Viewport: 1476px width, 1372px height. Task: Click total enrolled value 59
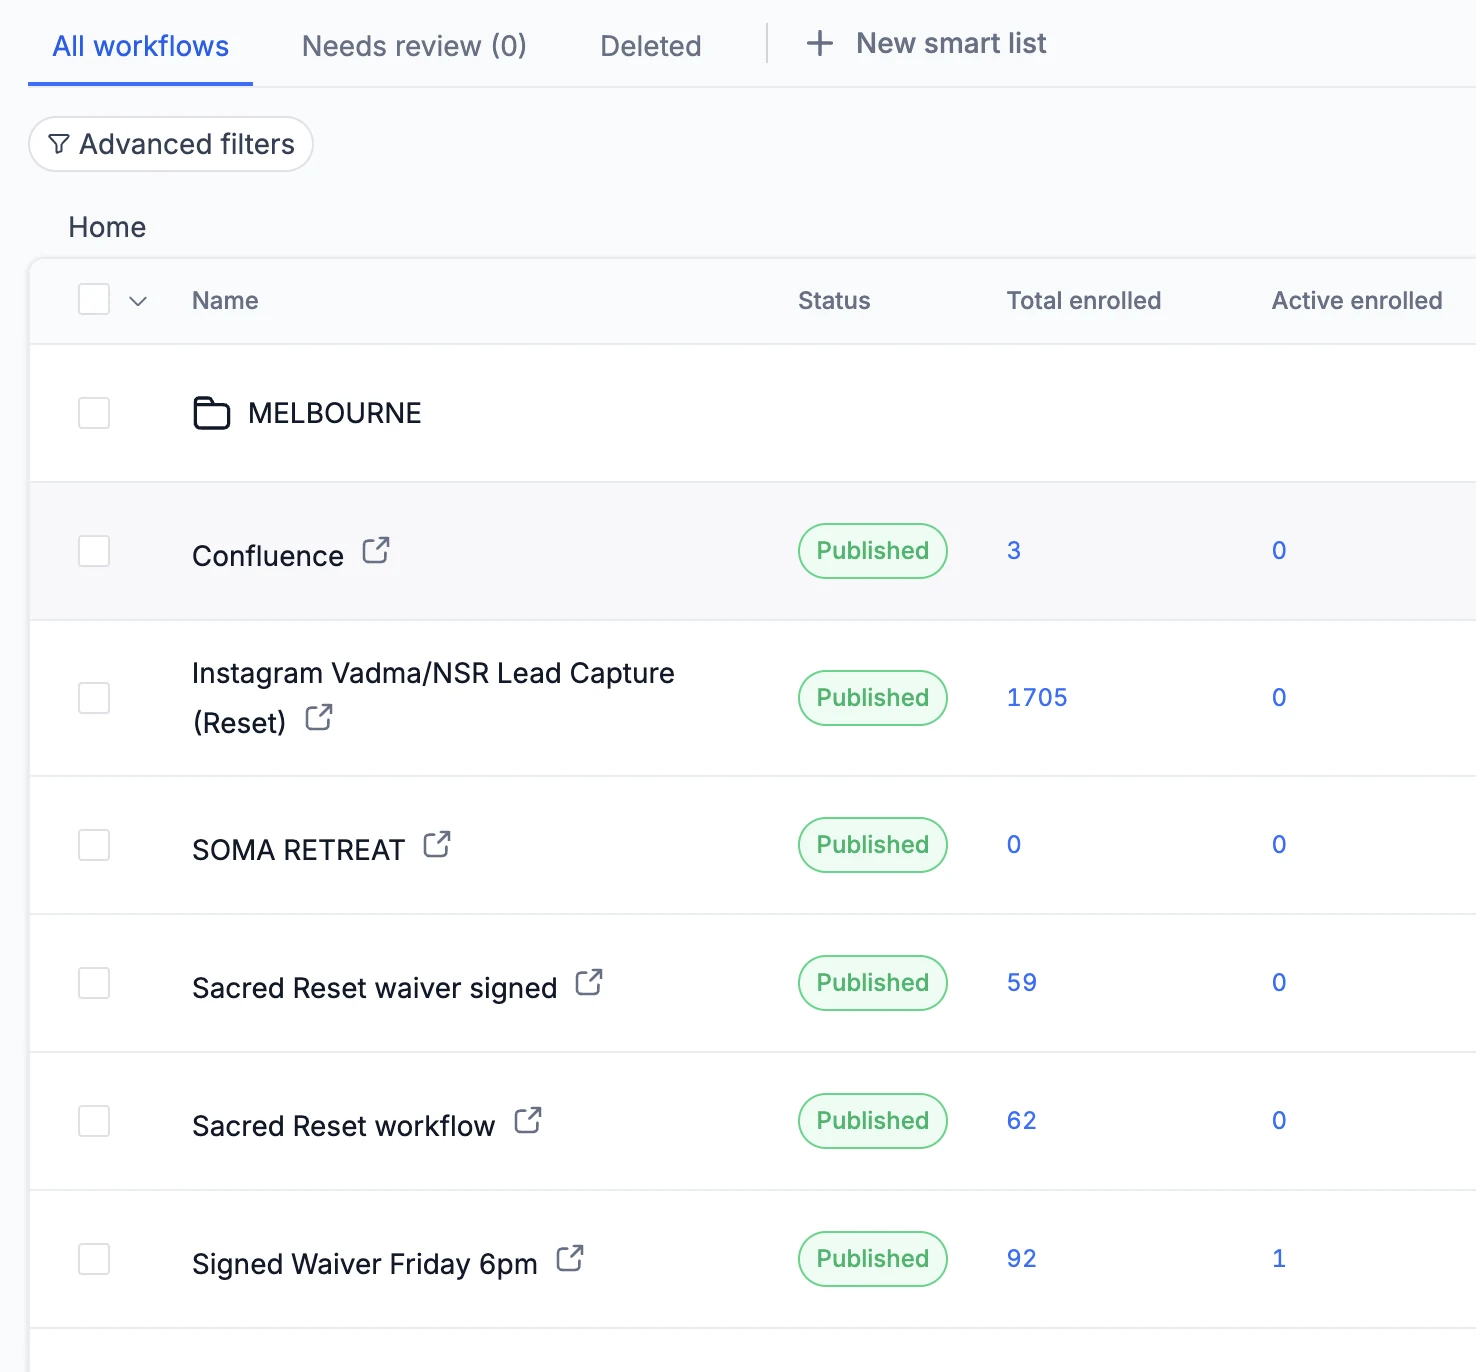click(1022, 982)
